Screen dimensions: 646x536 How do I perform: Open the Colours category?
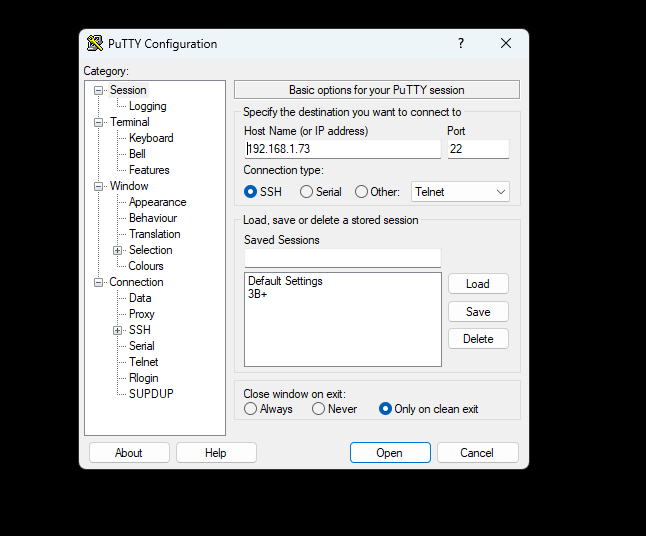(146, 266)
